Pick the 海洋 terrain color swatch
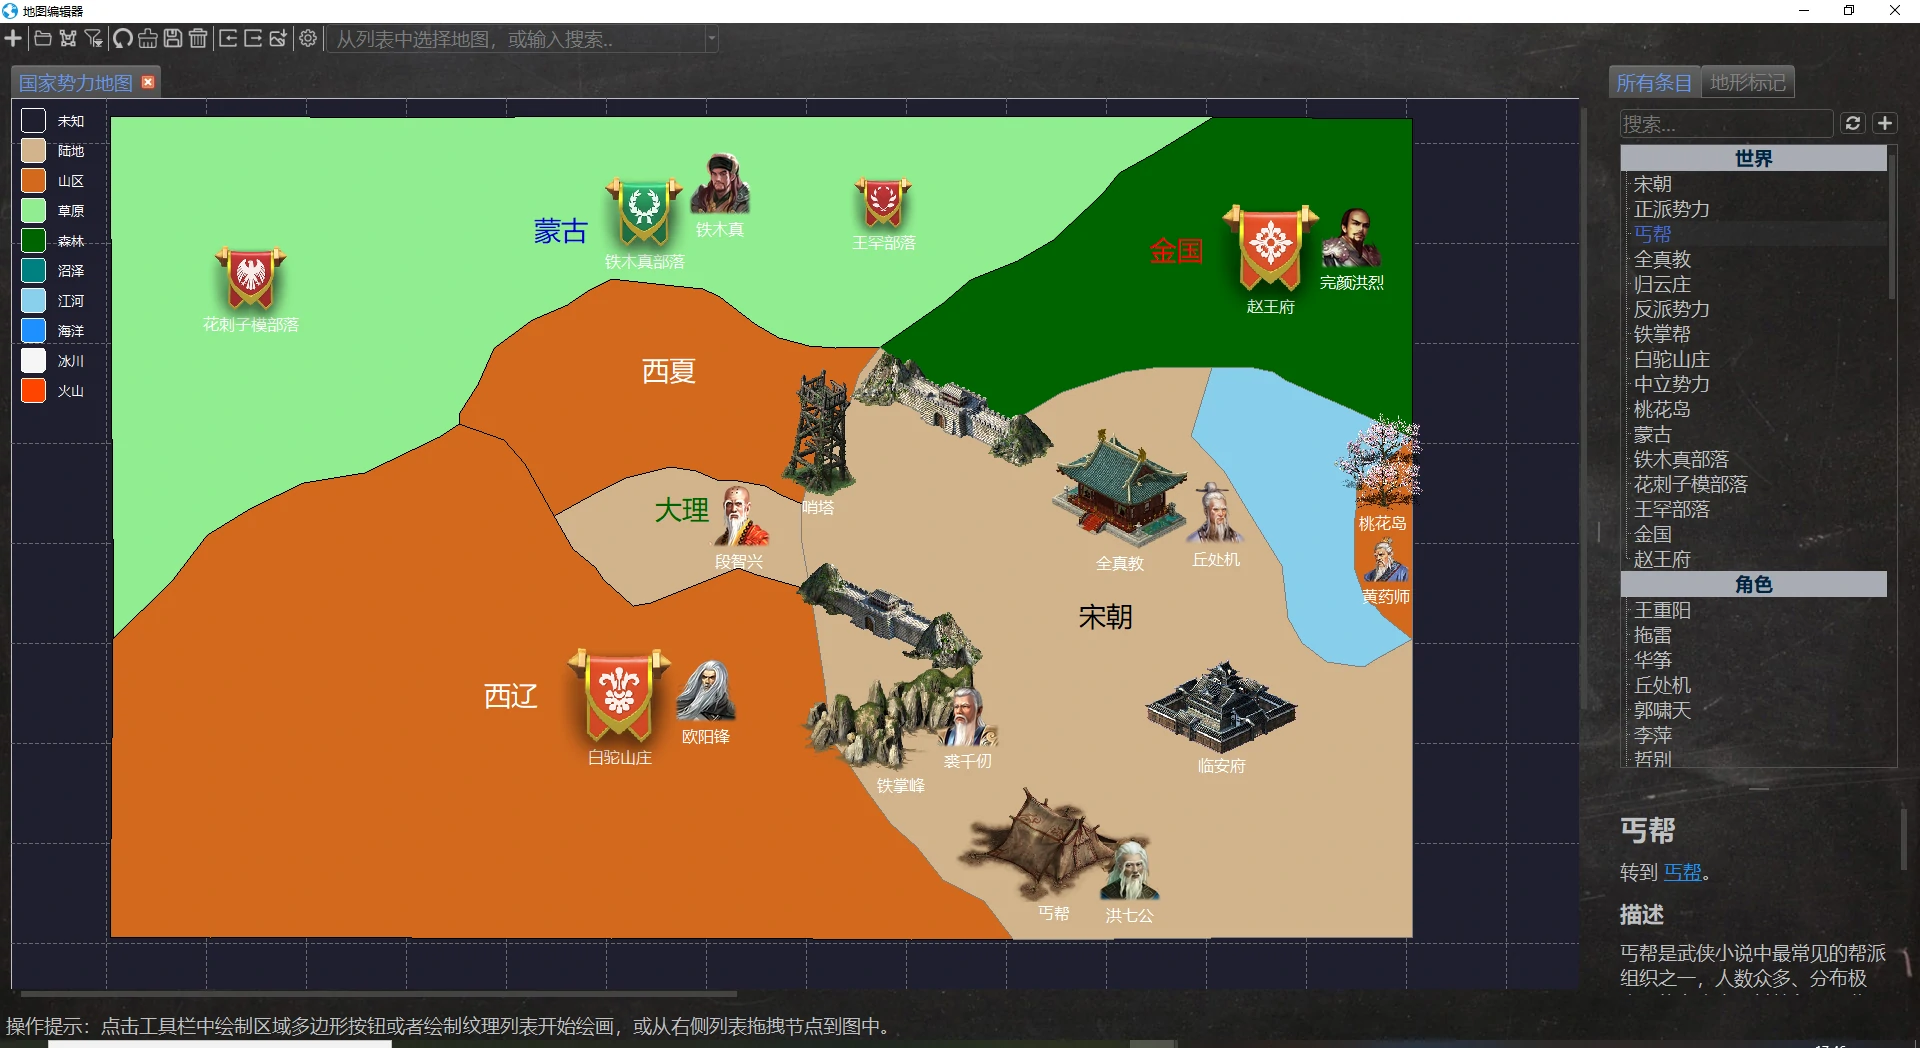 33,331
